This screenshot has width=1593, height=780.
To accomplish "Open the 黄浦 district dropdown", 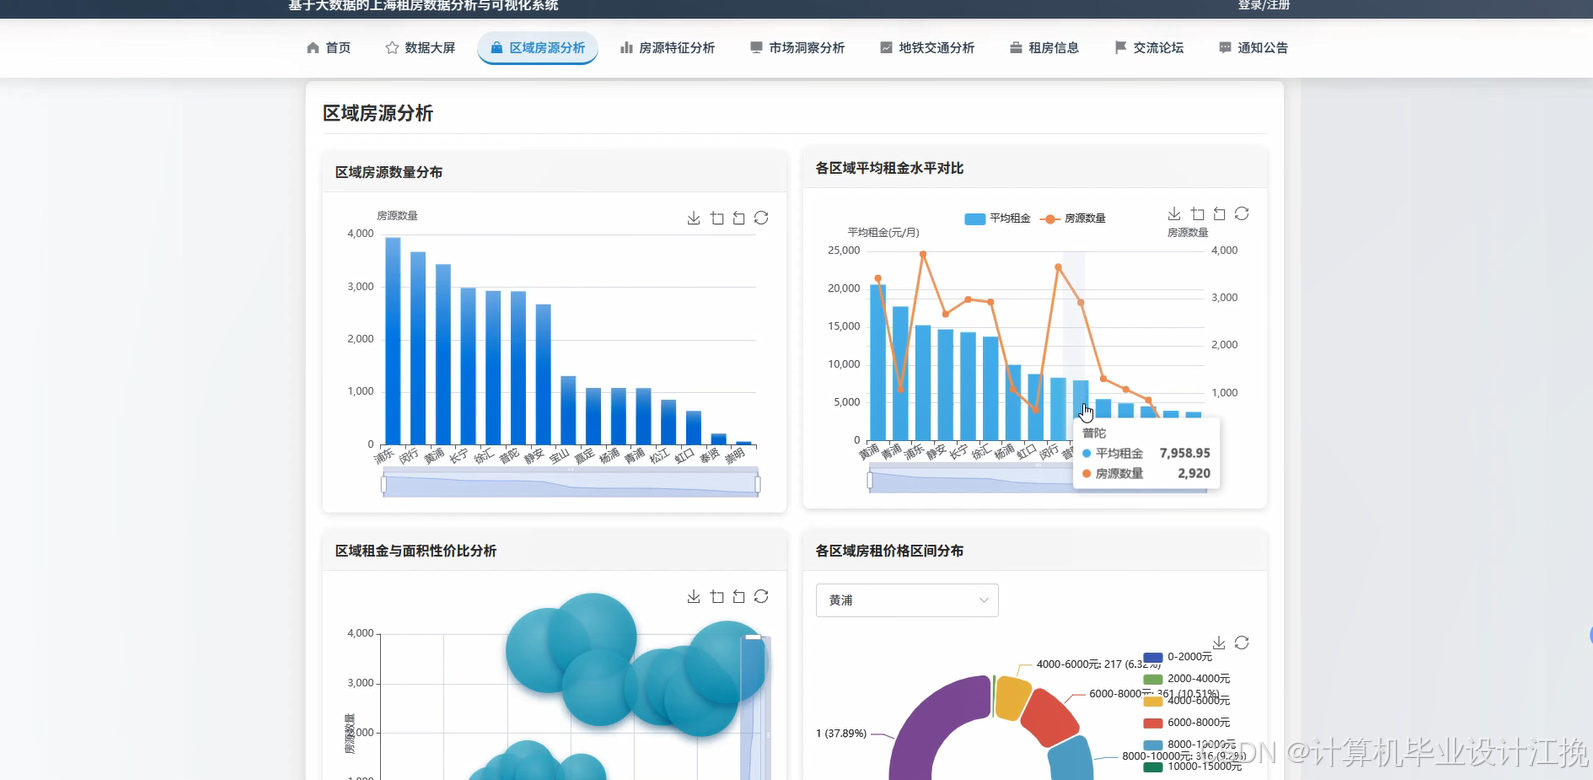I will click(x=907, y=600).
